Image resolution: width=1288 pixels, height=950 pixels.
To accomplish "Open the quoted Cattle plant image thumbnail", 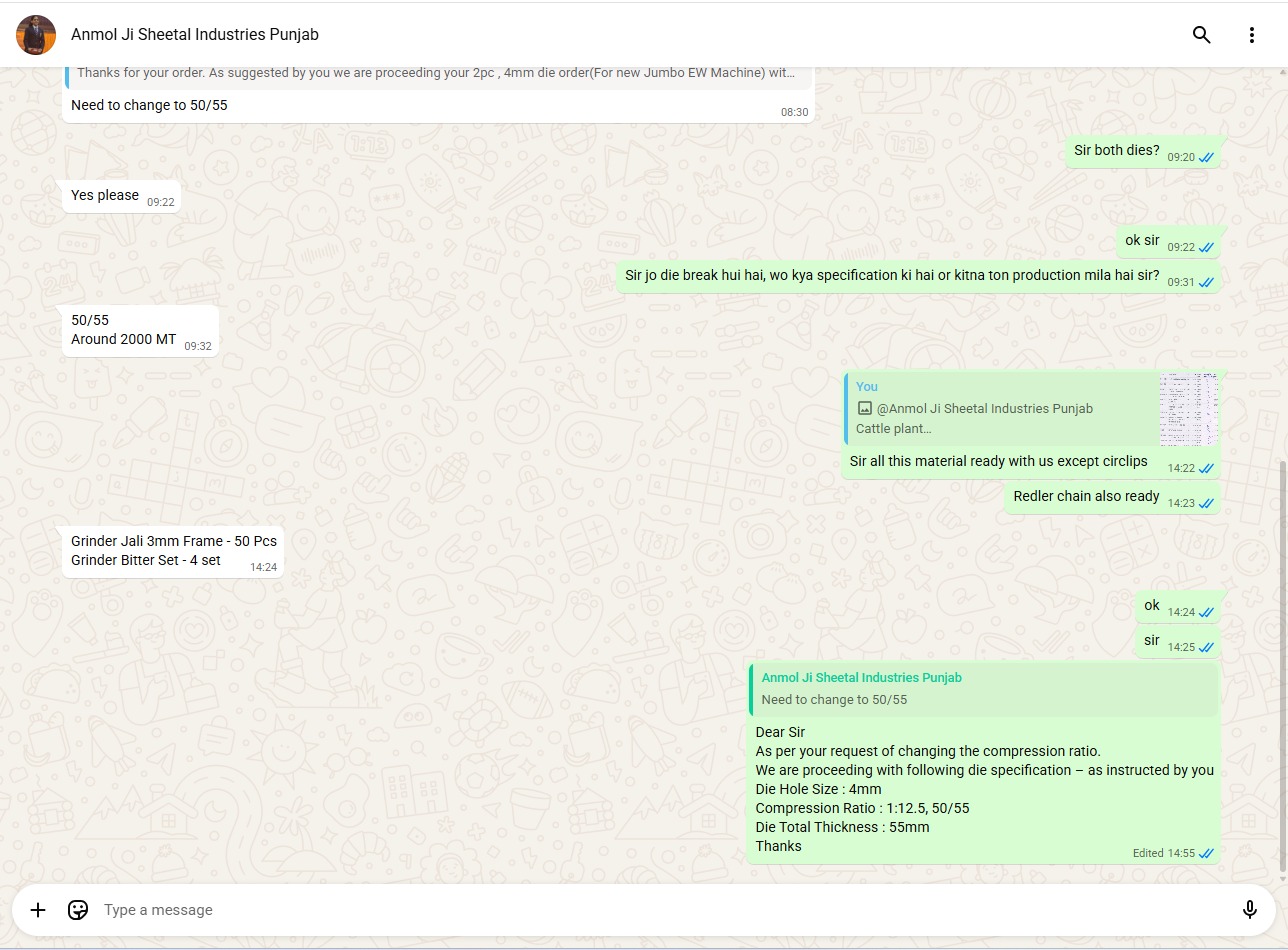I will pos(1188,409).
